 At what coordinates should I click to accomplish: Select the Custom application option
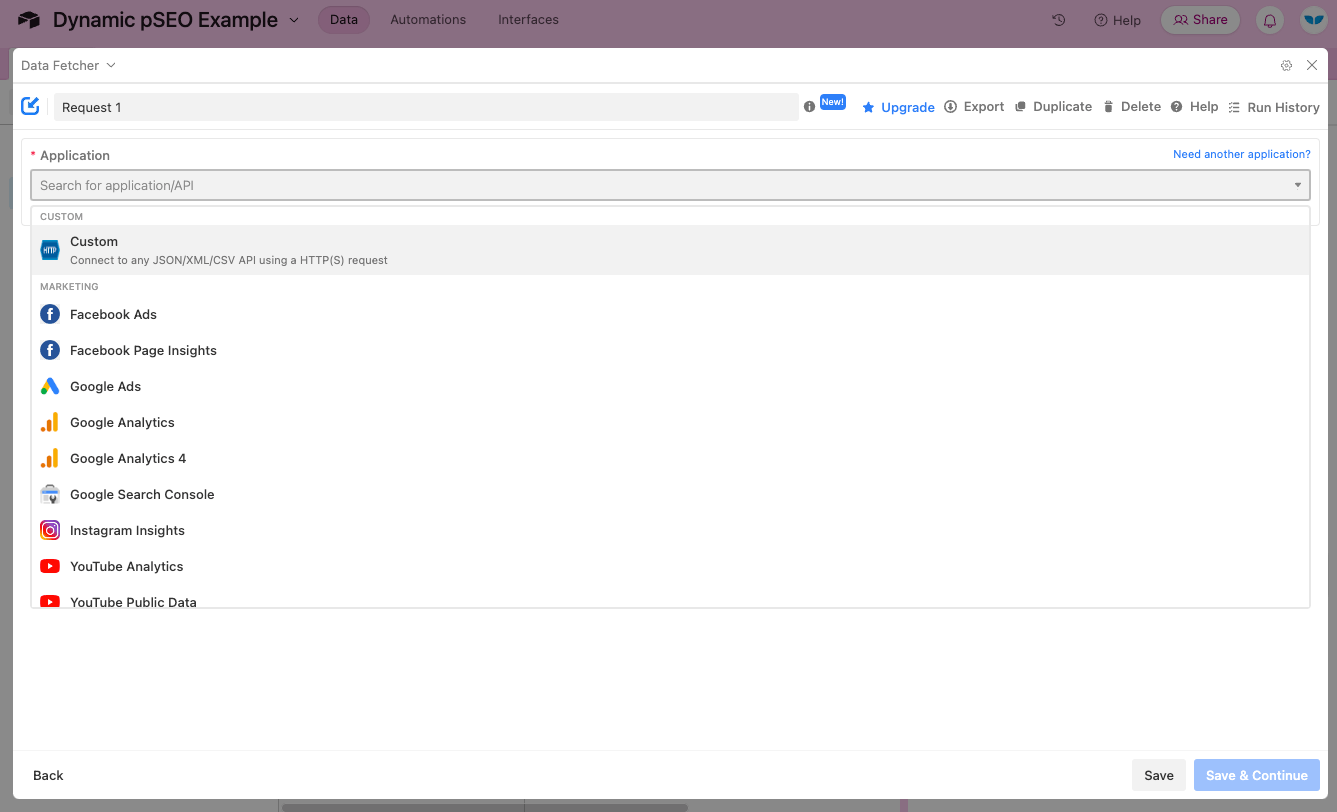pos(670,250)
